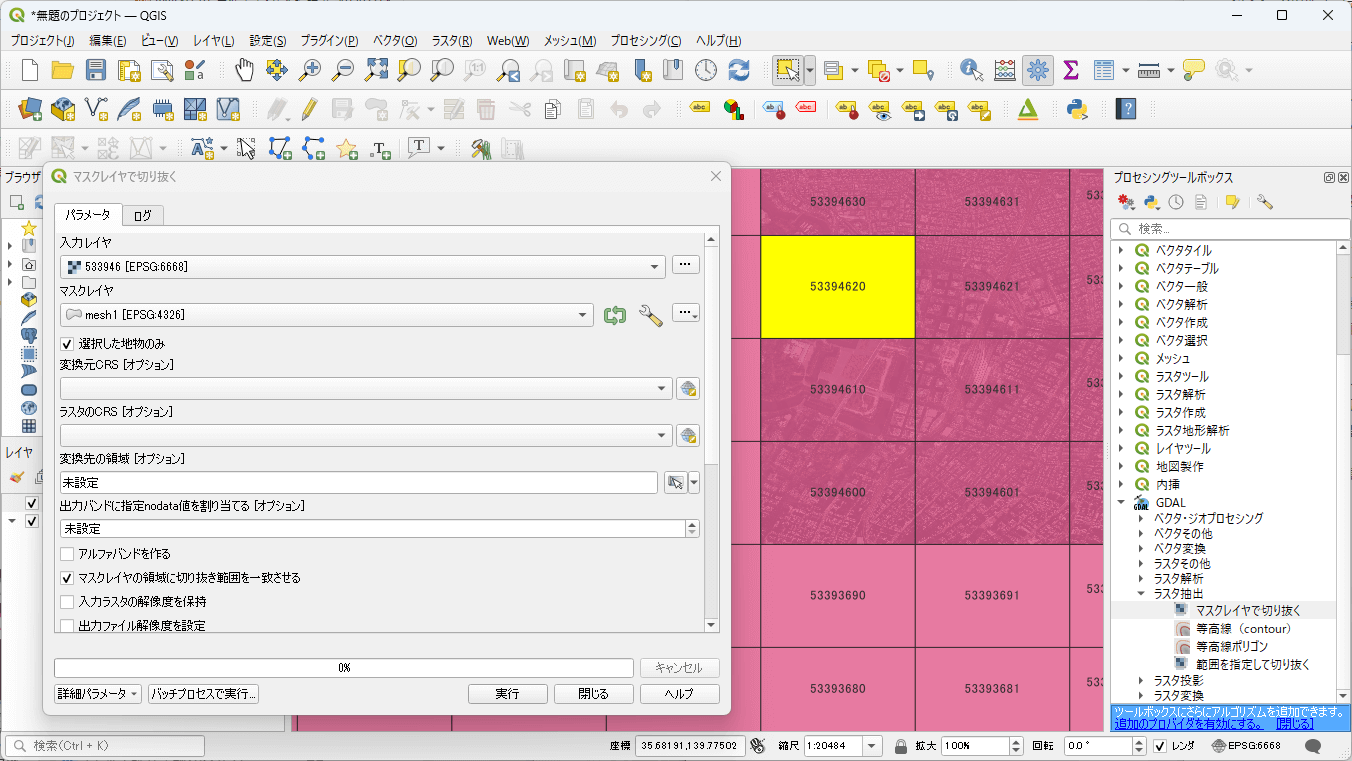The height and width of the screenshot is (761, 1352).
Task: Open the Statistical Summary sigma icon
Action: (1070, 70)
